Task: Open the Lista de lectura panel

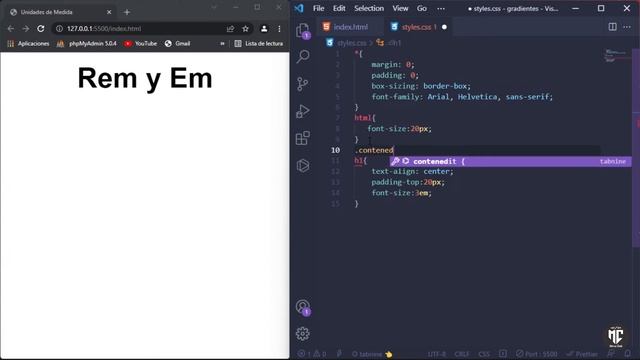Action: [259, 44]
